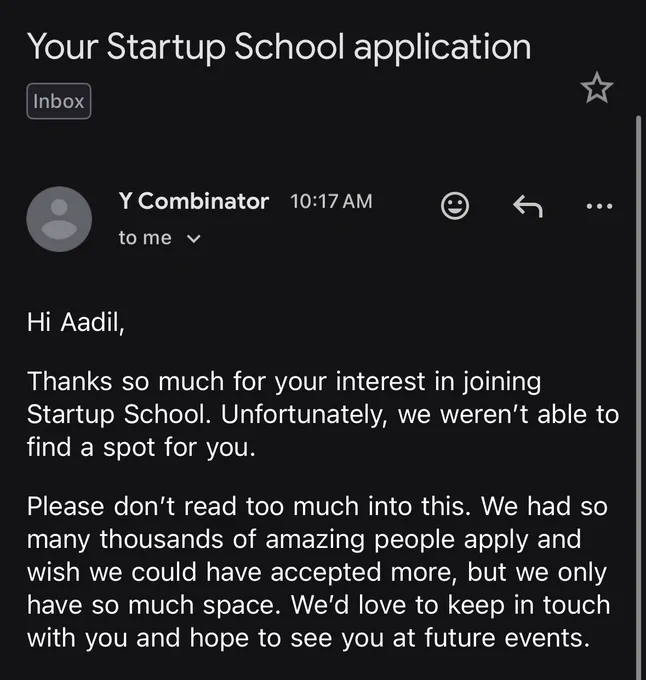The image size is (646, 680).
Task: Expand recipient details chevron beside 'to me'
Action: [193, 239]
